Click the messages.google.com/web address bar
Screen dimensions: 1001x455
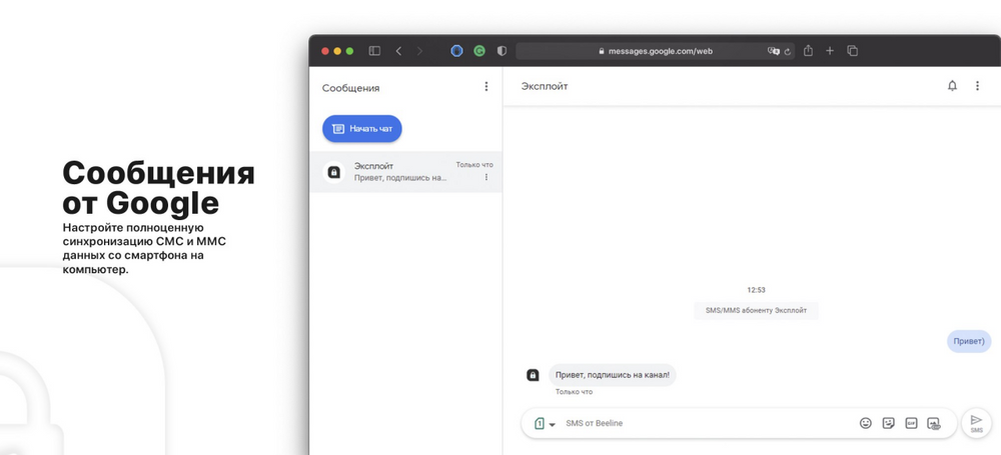coord(655,51)
